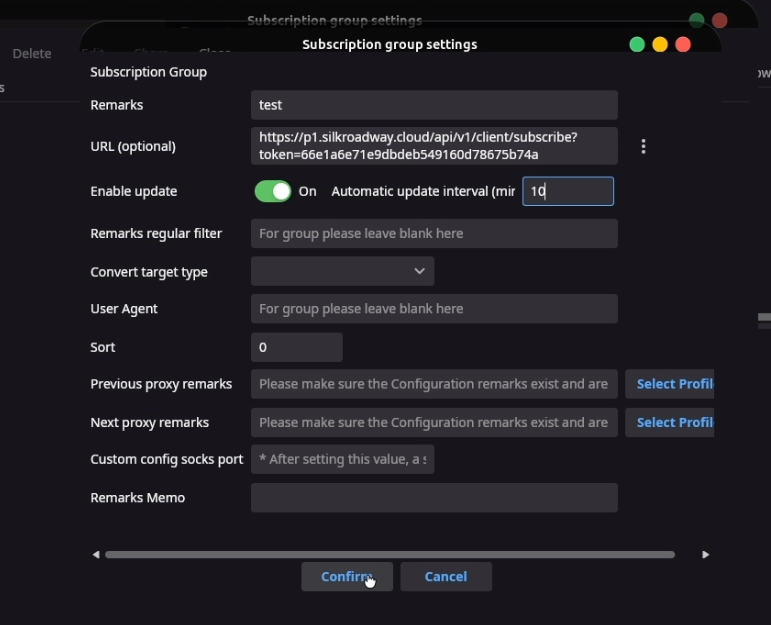Click the green window button in title bar
771x625 pixels.
(636, 44)
